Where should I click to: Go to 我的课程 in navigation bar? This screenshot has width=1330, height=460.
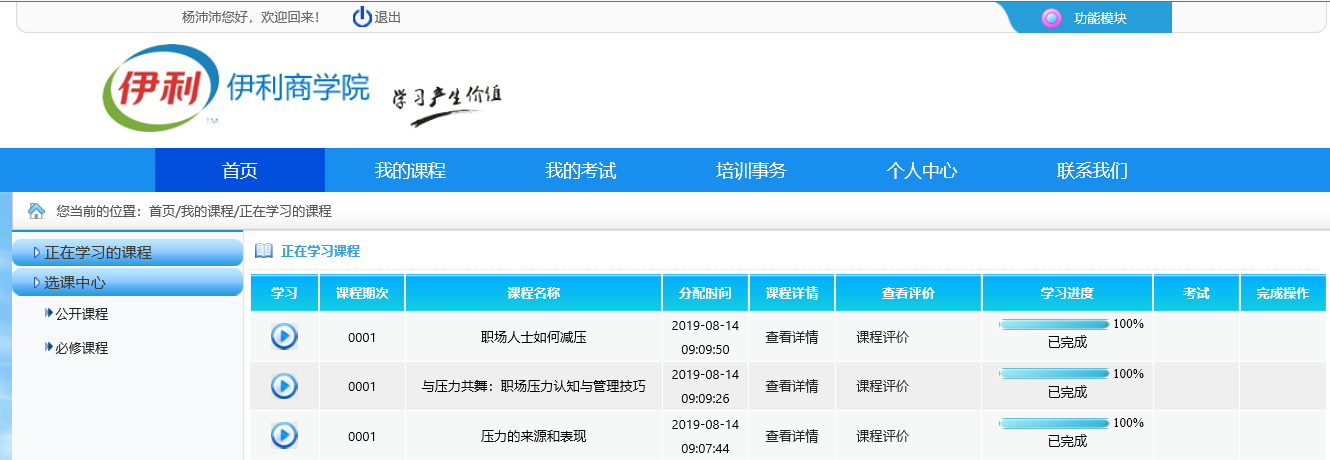410,171
